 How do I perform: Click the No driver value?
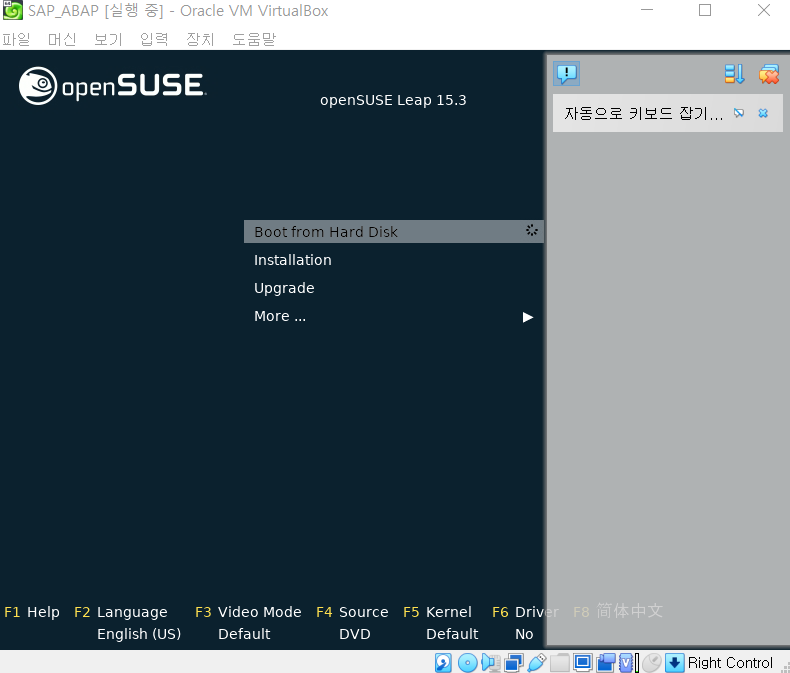(x=524, y=634)
